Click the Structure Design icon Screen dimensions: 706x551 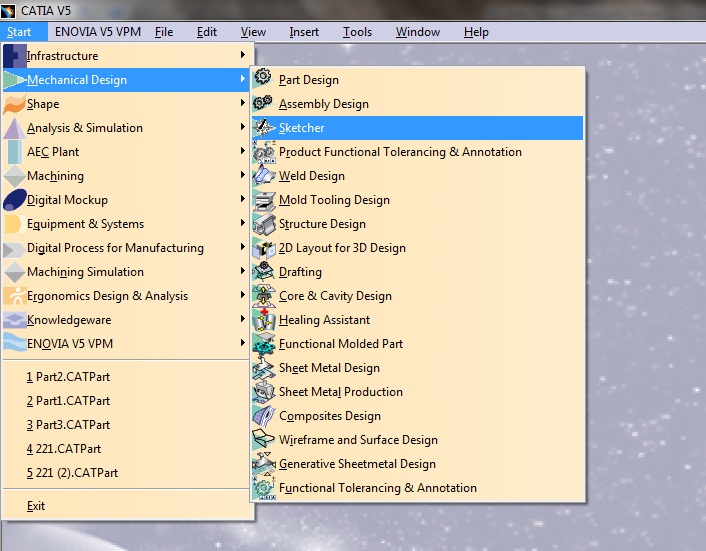click(263, 224)
